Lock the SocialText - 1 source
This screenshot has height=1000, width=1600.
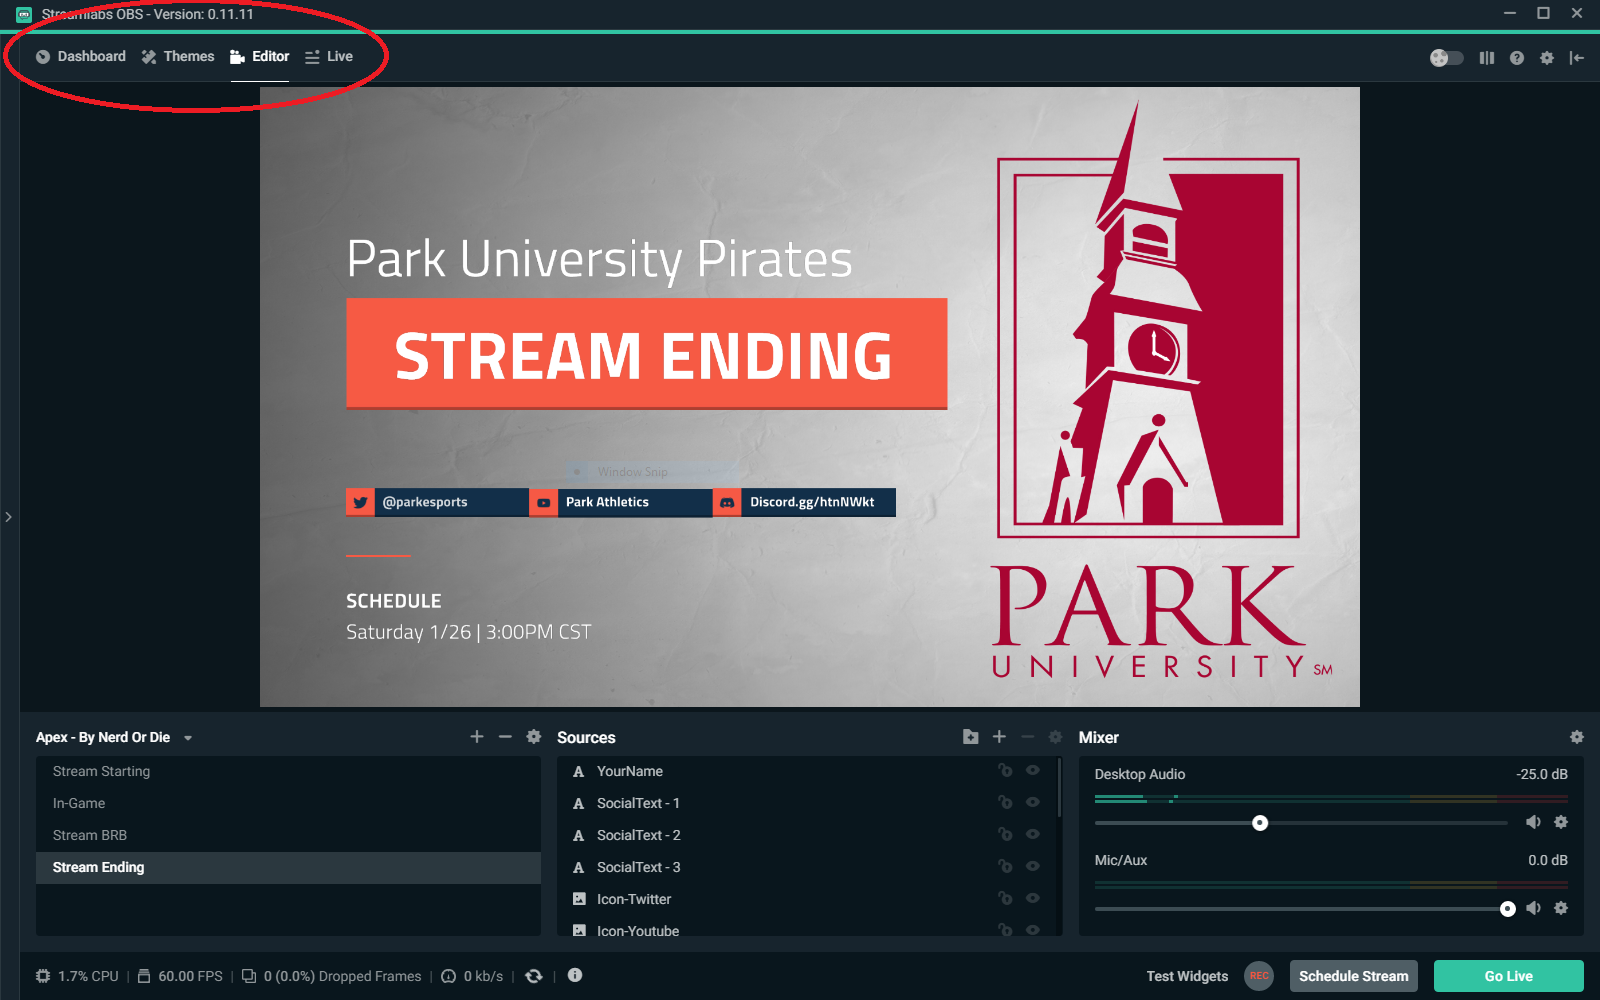[1005, 803]
